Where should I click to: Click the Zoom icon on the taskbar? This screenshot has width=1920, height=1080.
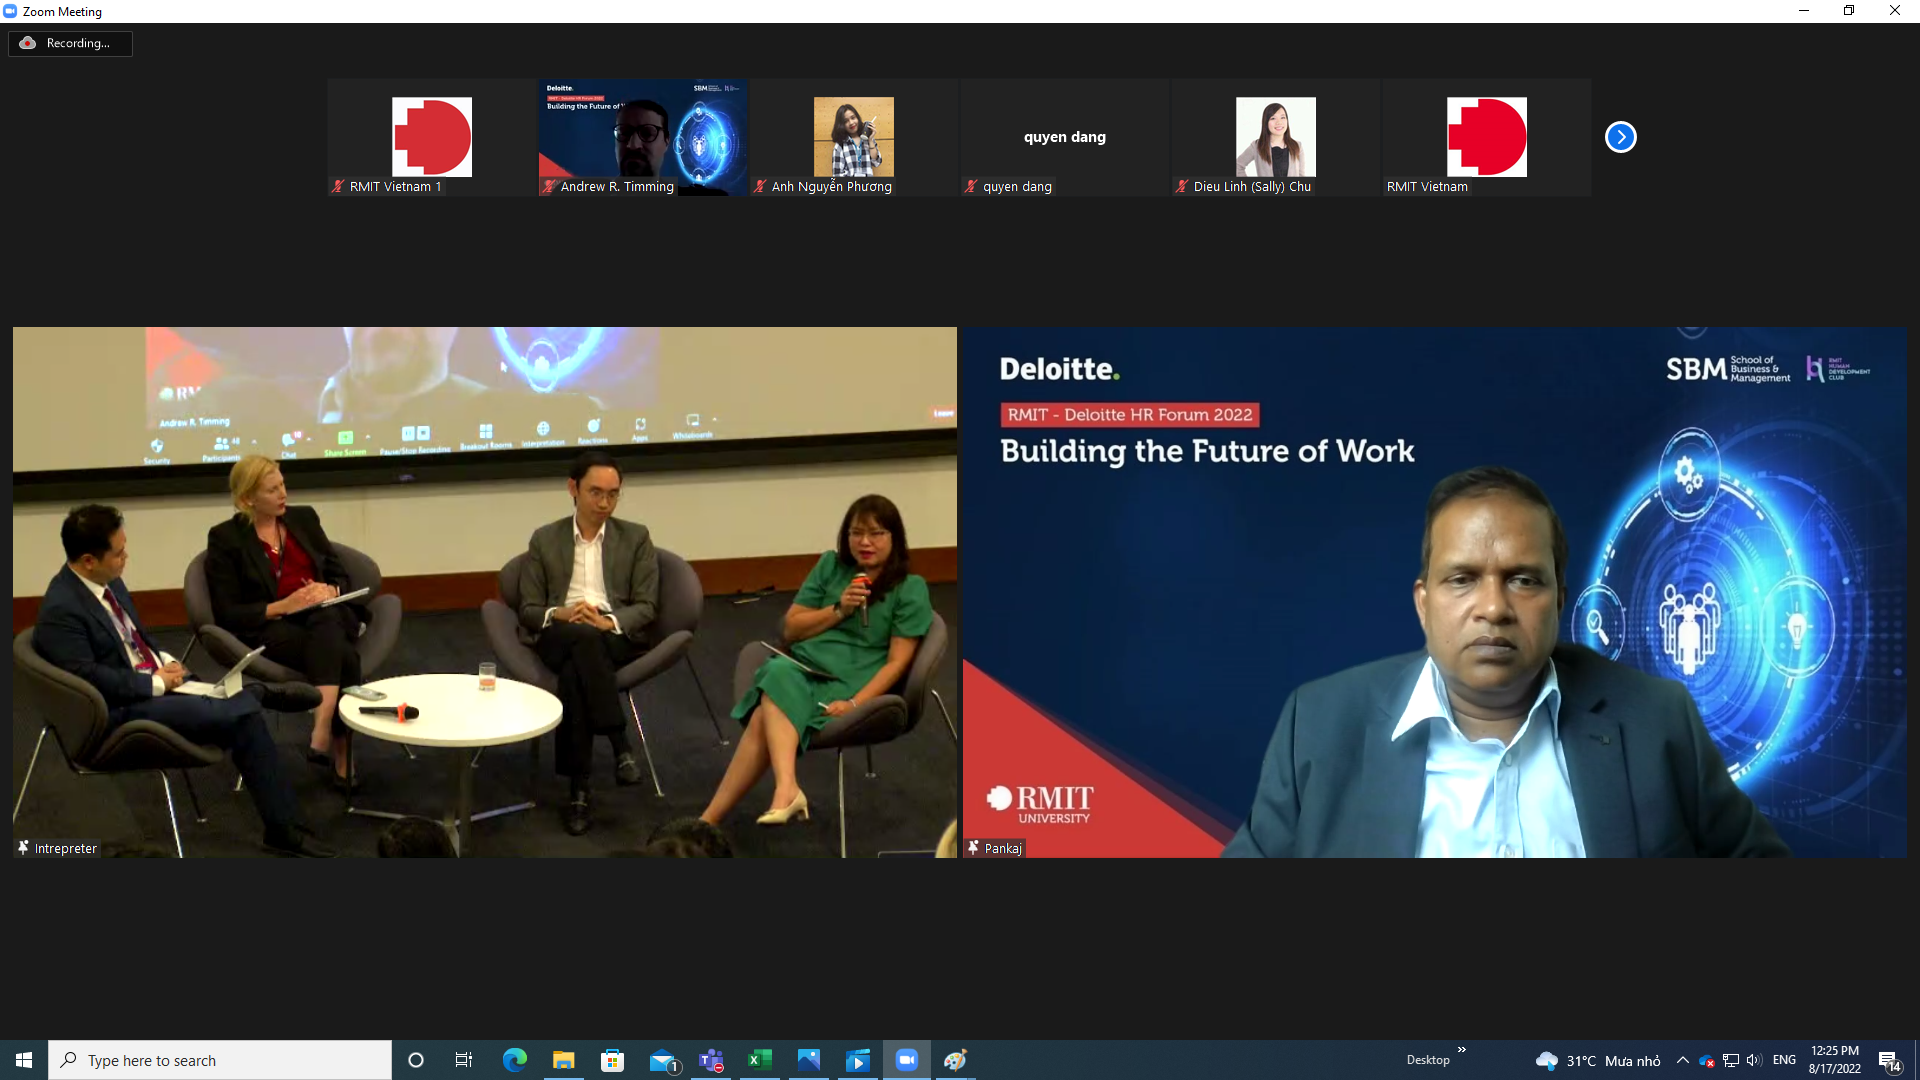pos(907,1060)
